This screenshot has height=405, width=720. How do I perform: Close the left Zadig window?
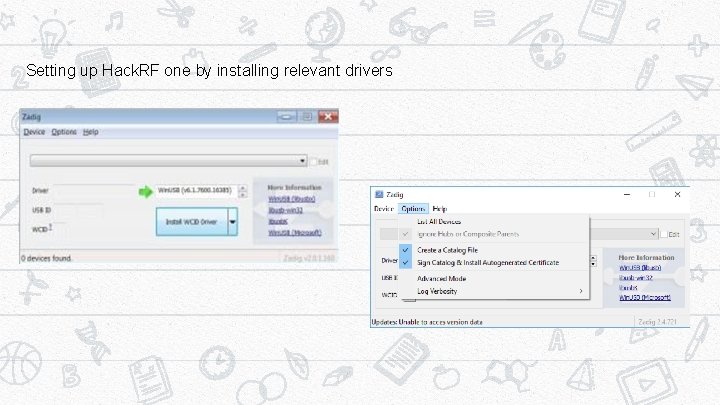pos(328,117)
